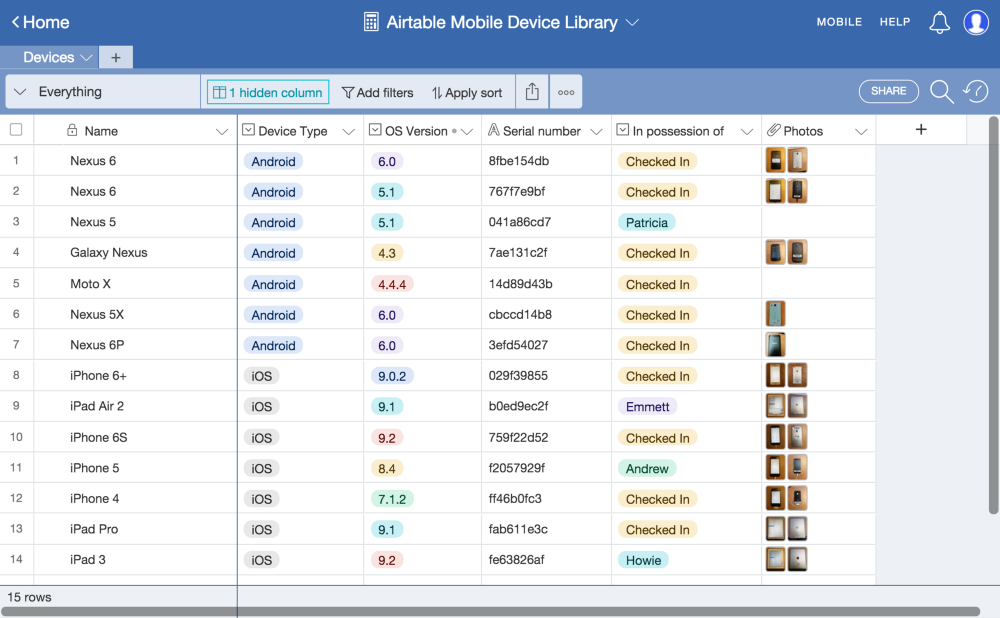Select the Checked In tag for iPhone 6S
This screenshot has width=1000, height=618.
pyautogui.click(x=657, y=438)
